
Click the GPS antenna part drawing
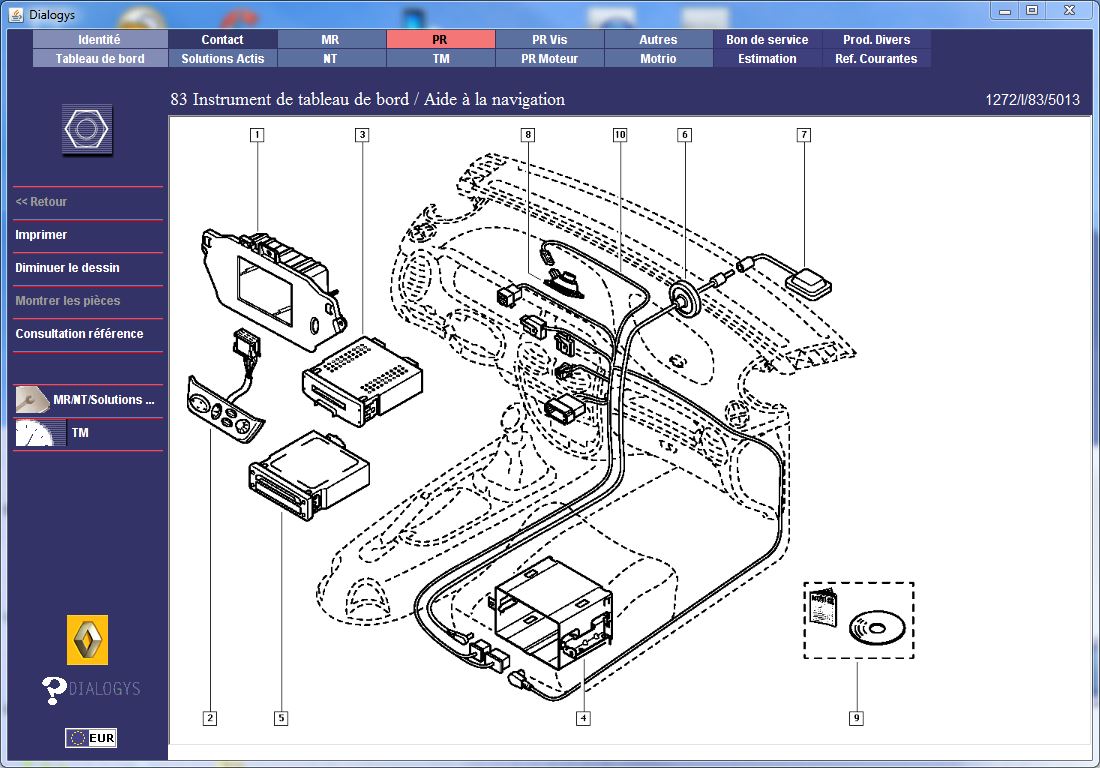point(808,283)
